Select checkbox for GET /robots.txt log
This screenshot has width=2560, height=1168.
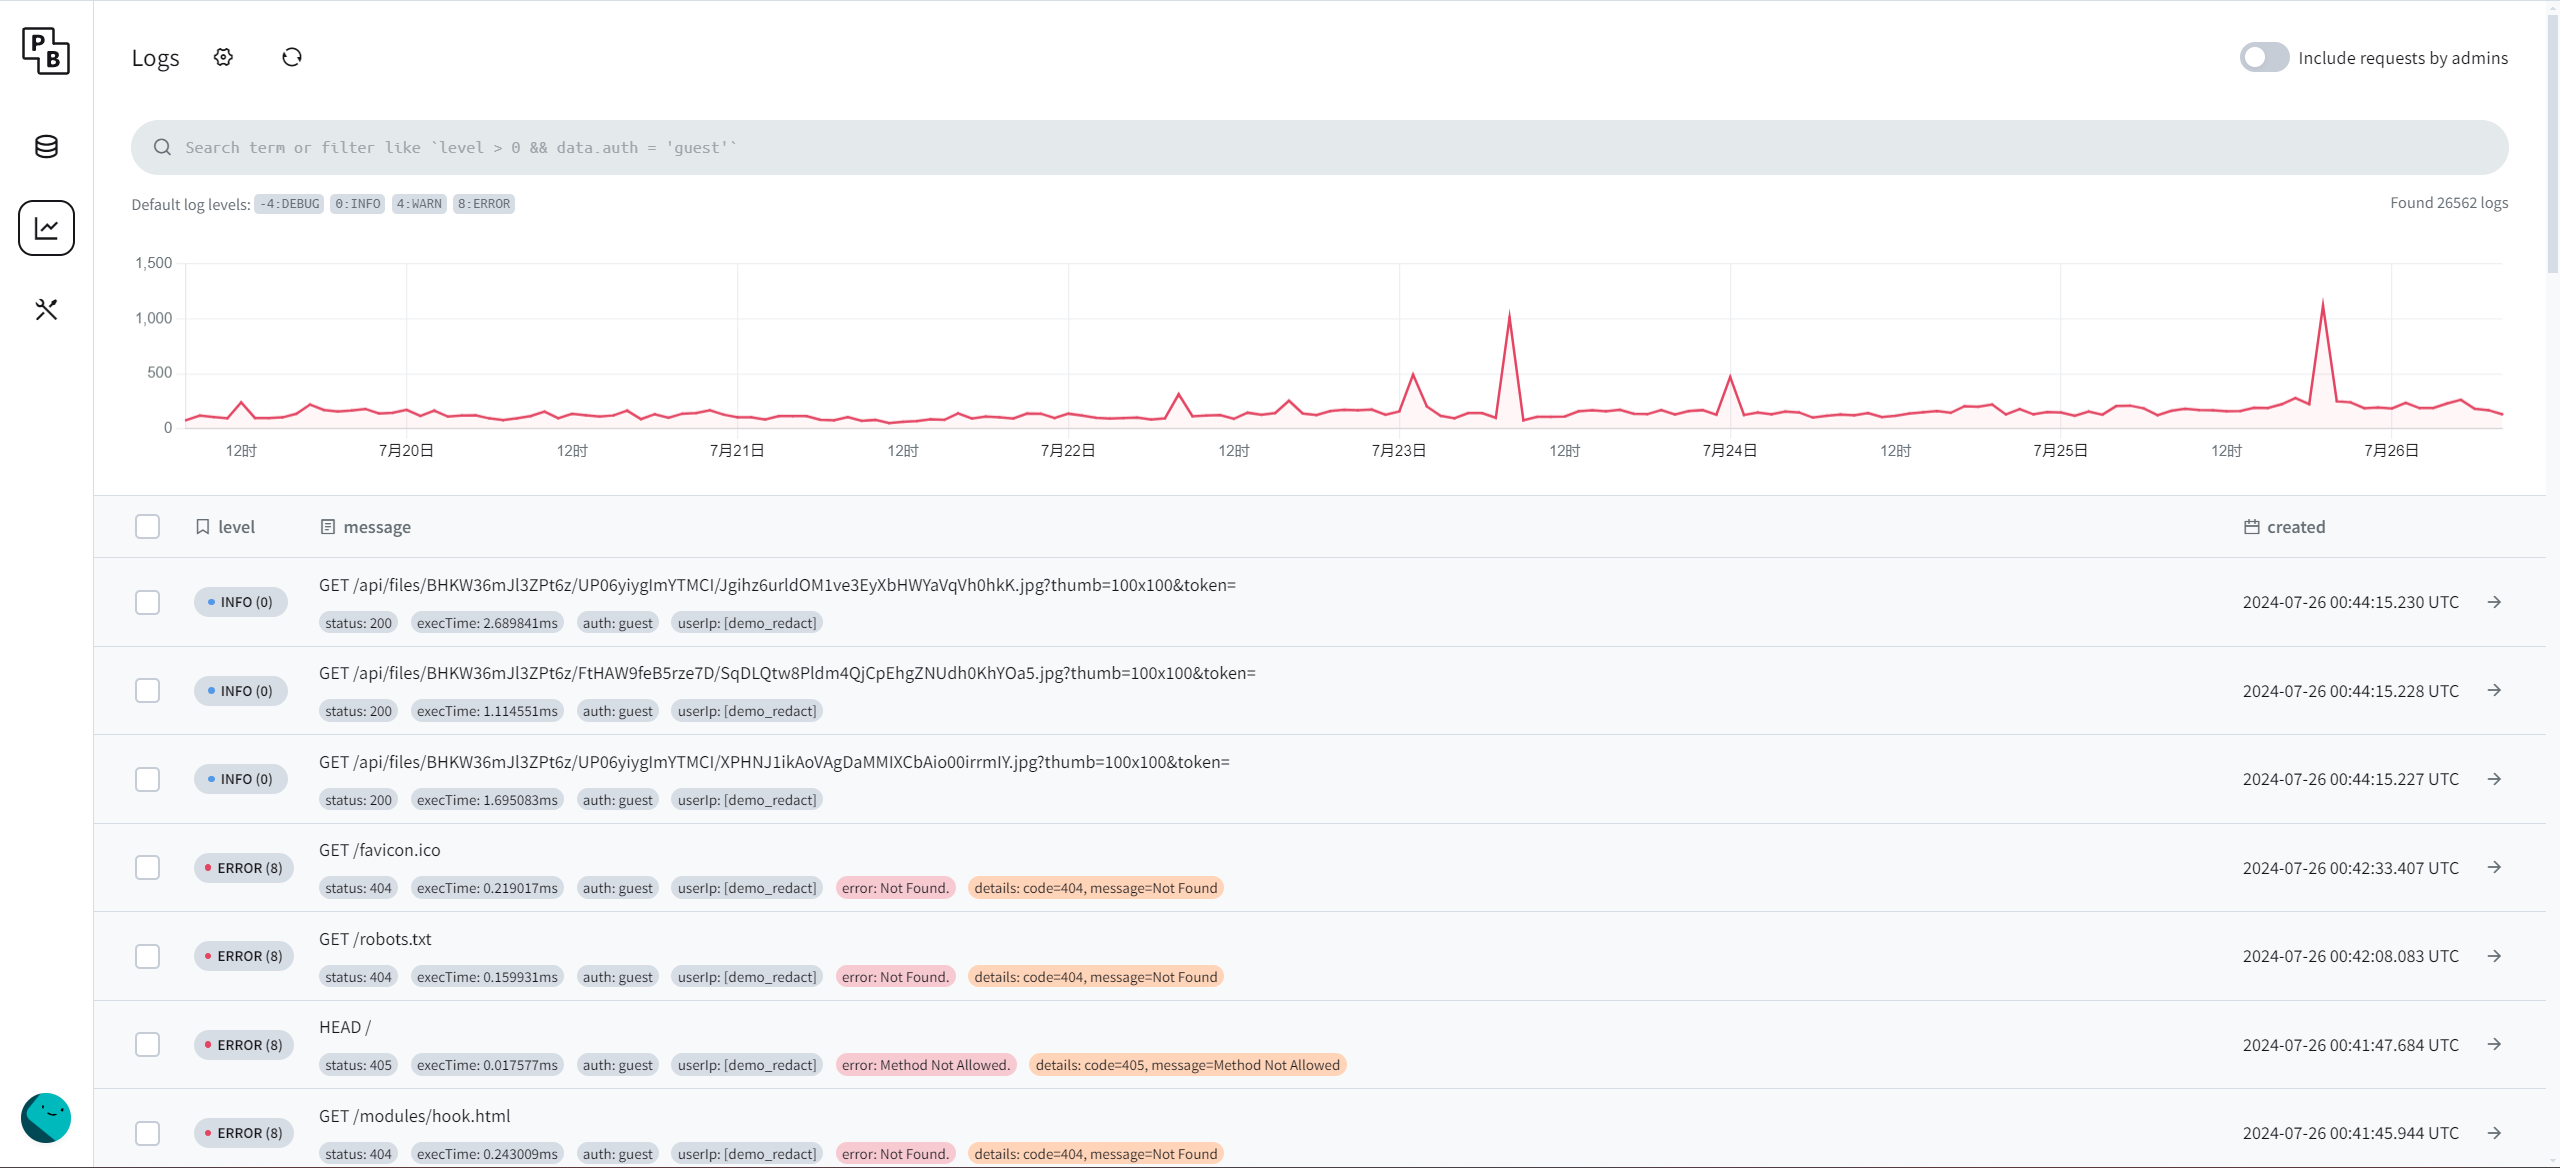pos(147,956)
